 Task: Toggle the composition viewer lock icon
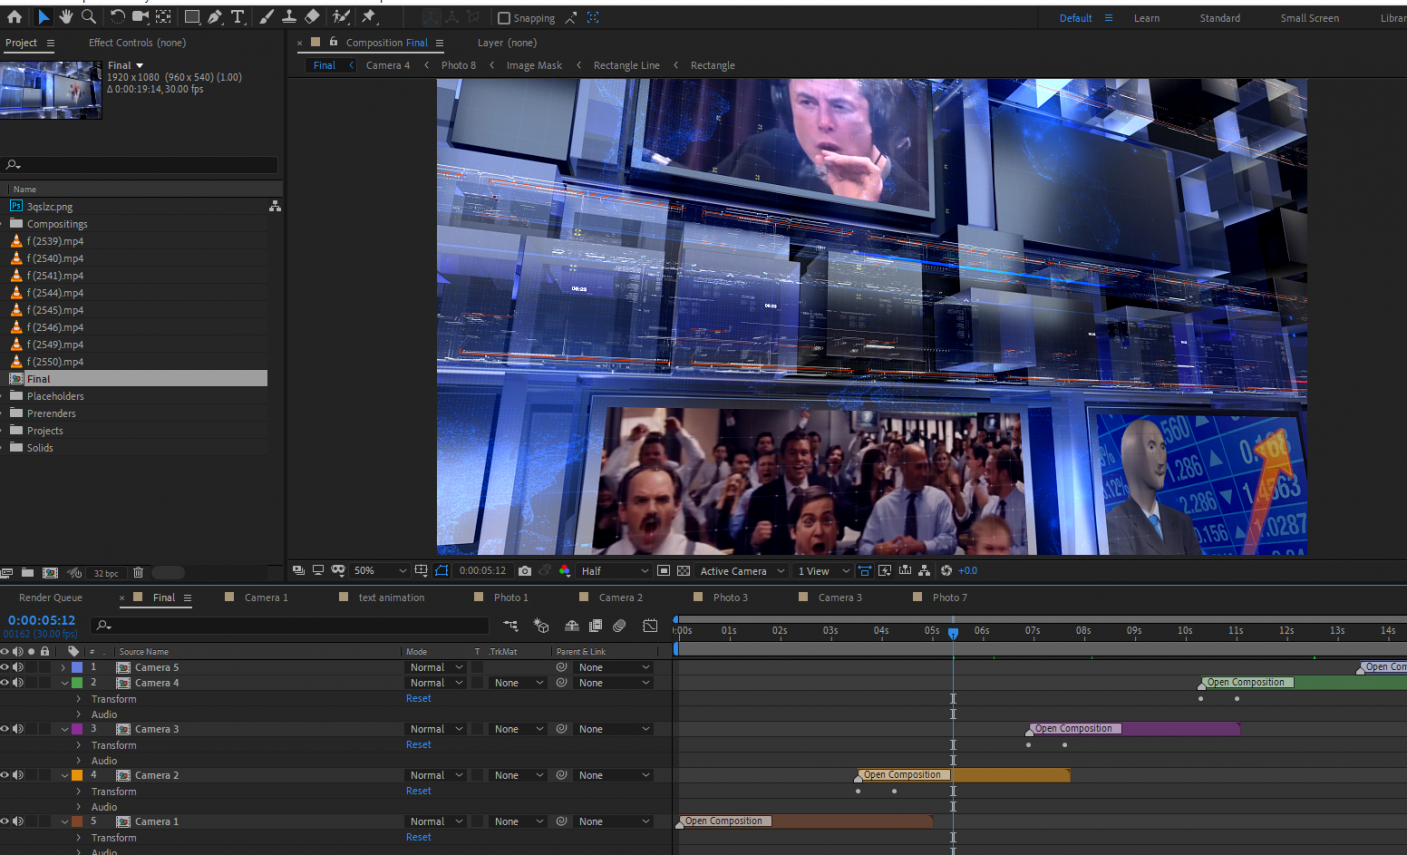tap(334, 42)
